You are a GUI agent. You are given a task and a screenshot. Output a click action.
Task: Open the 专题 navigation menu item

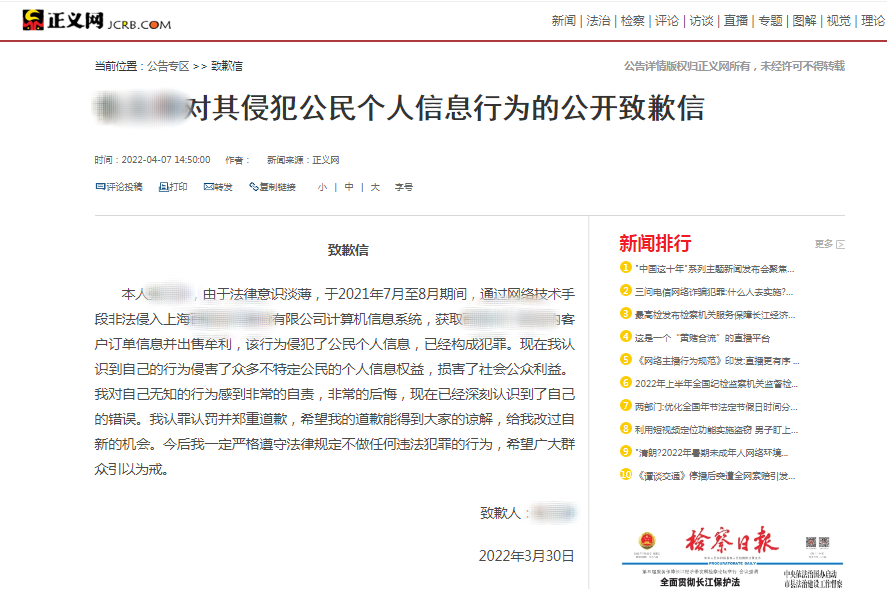[770, 21]
